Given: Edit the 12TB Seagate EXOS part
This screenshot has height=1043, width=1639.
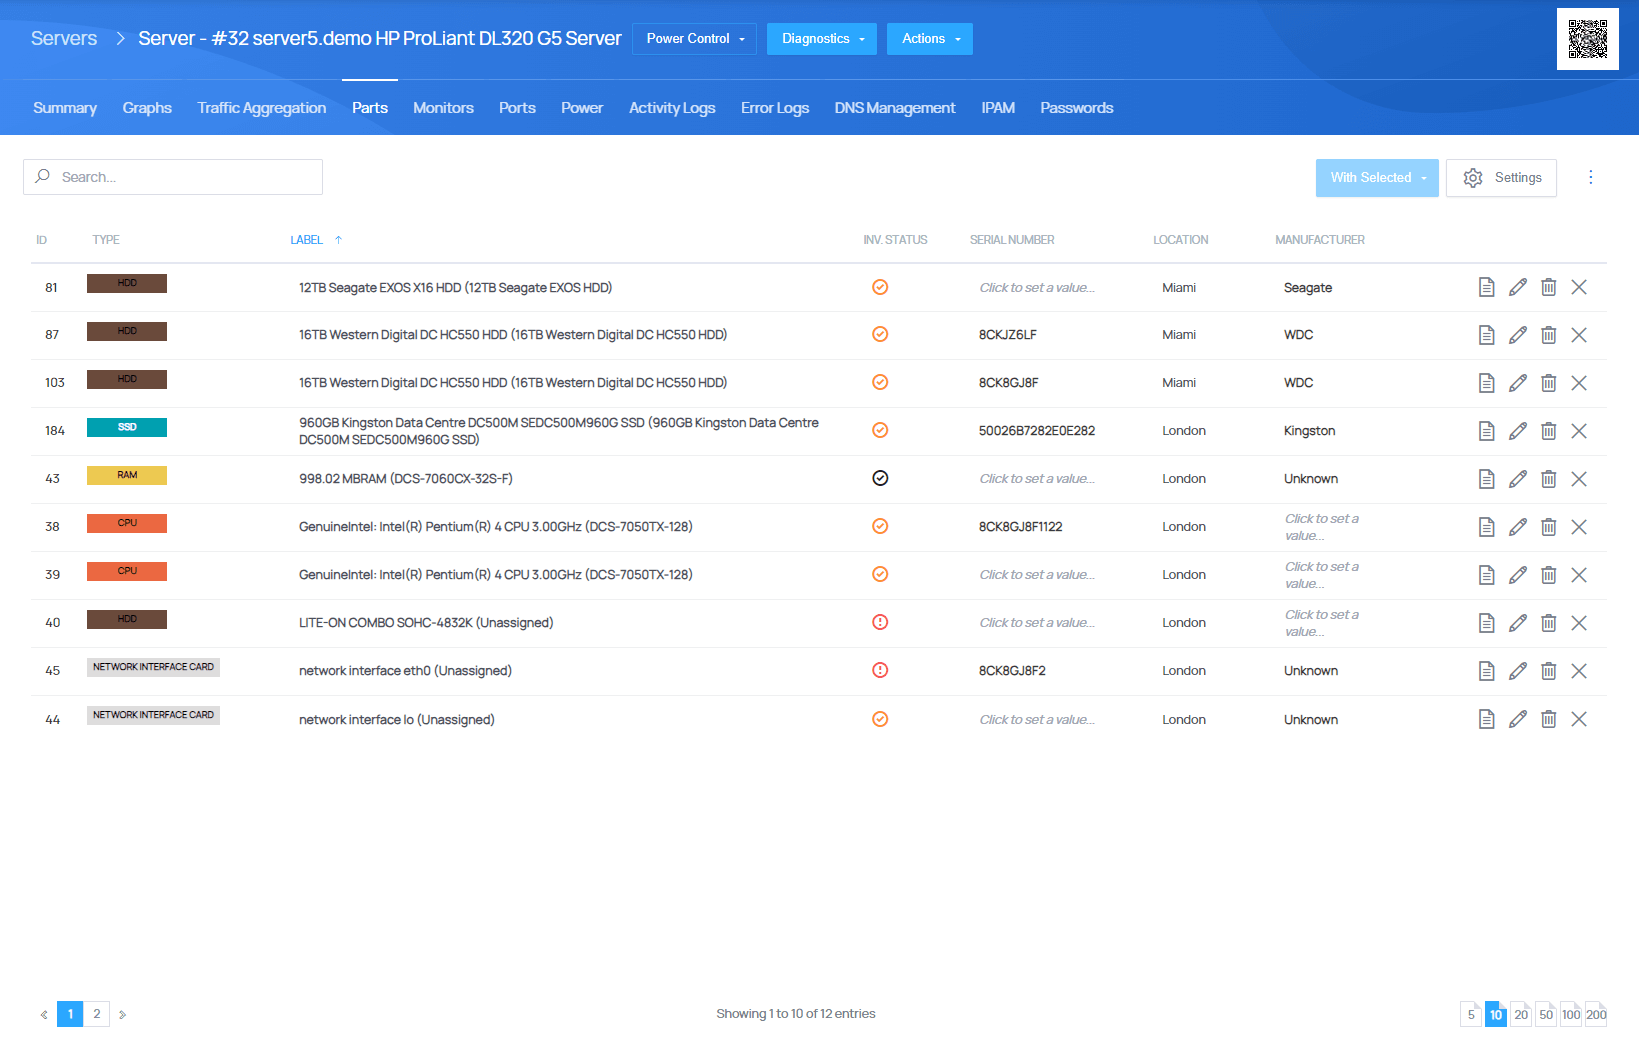Looking at the screenshot, I should [x=1518, y=287].
